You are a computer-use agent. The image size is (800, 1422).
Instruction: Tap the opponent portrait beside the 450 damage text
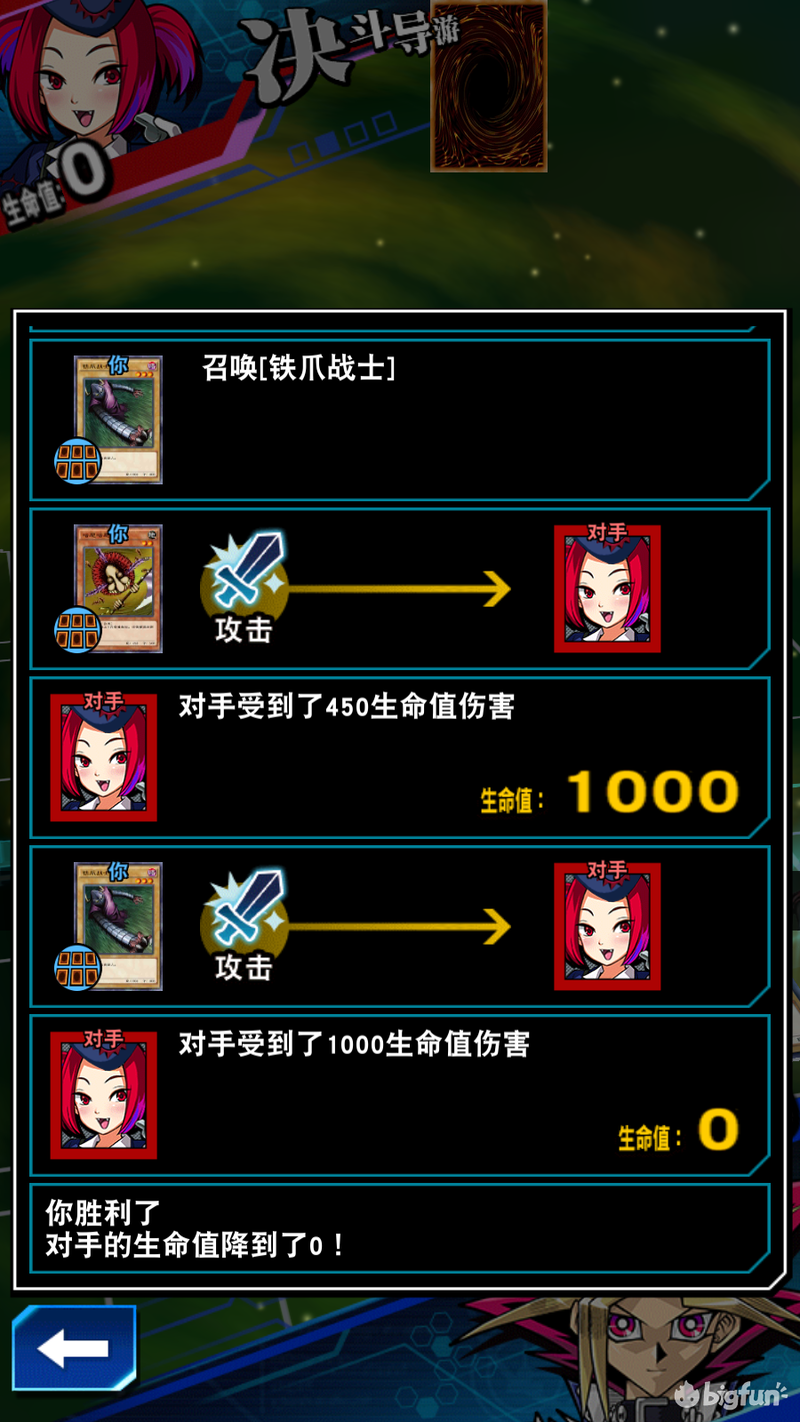(x=104, y=758)
